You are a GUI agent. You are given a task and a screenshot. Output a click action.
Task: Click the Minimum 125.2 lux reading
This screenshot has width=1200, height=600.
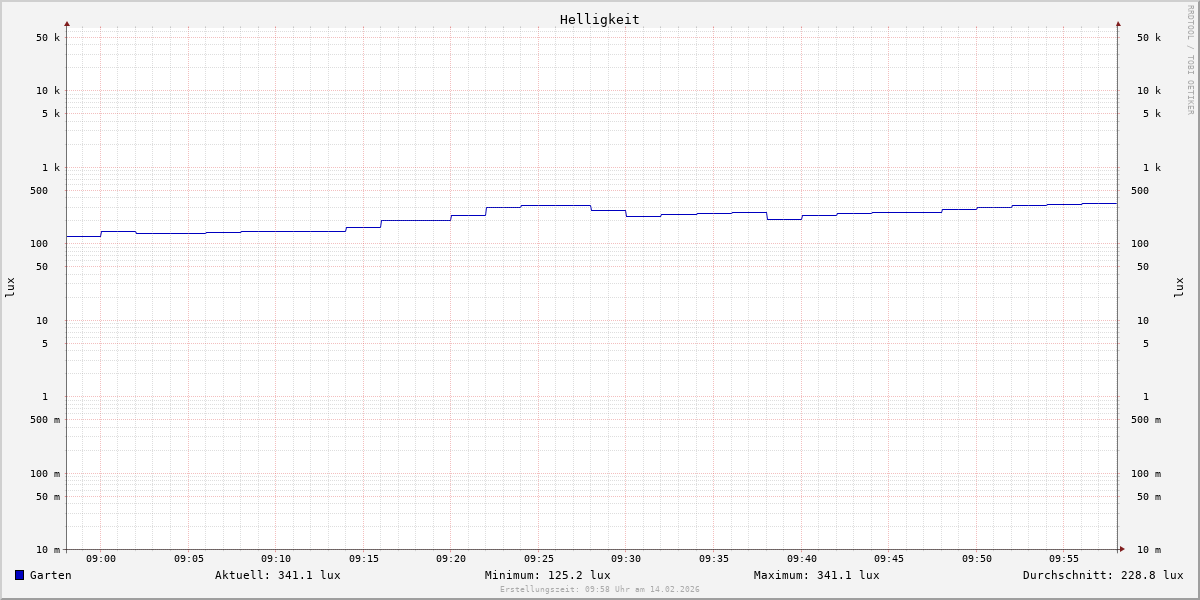click(547, 575)
